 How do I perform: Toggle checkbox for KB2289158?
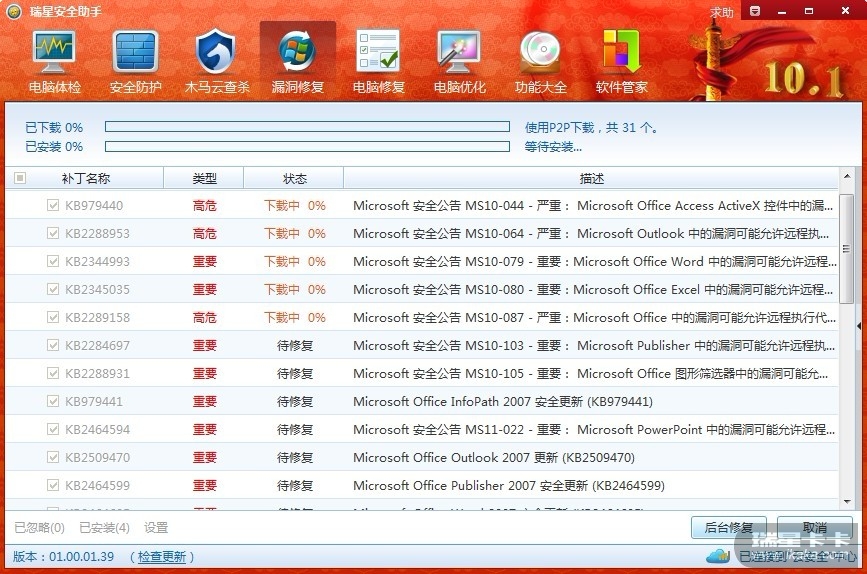[x=53, y=317]
